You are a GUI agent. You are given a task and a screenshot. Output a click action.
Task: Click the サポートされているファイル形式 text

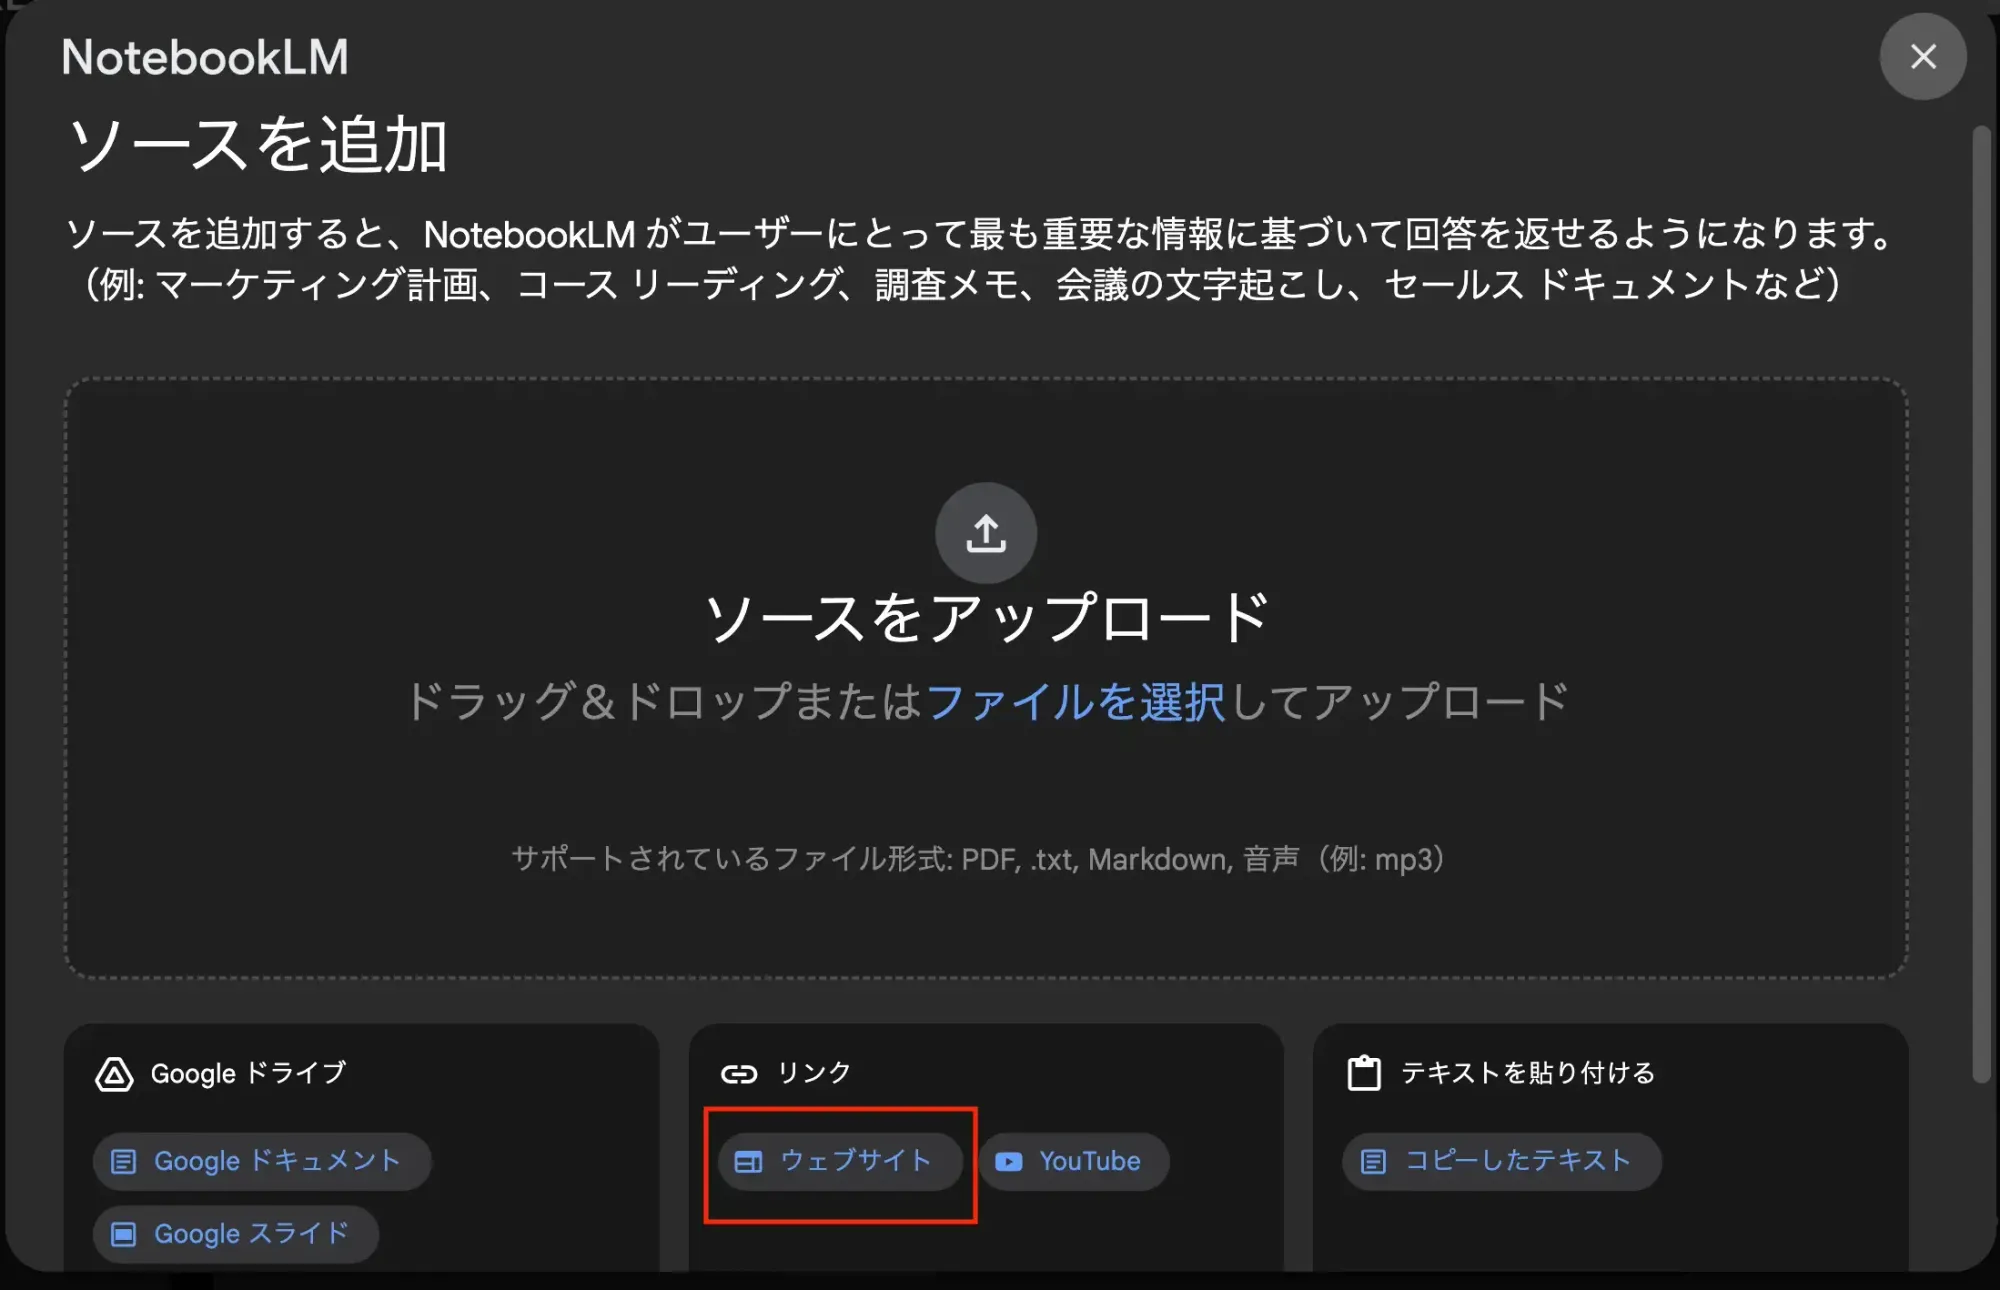(x=978, y=859)
